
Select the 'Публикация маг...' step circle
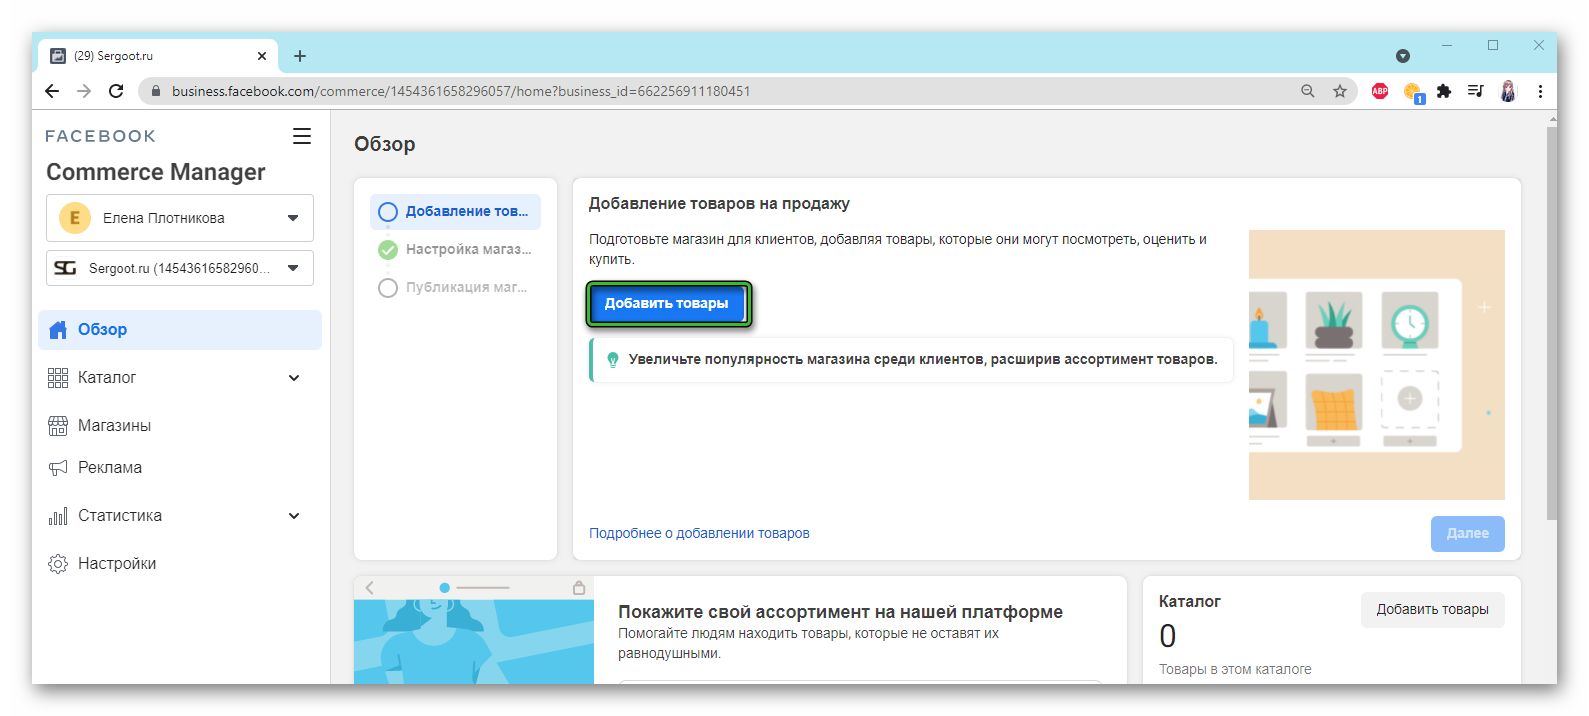coord(388,288)
